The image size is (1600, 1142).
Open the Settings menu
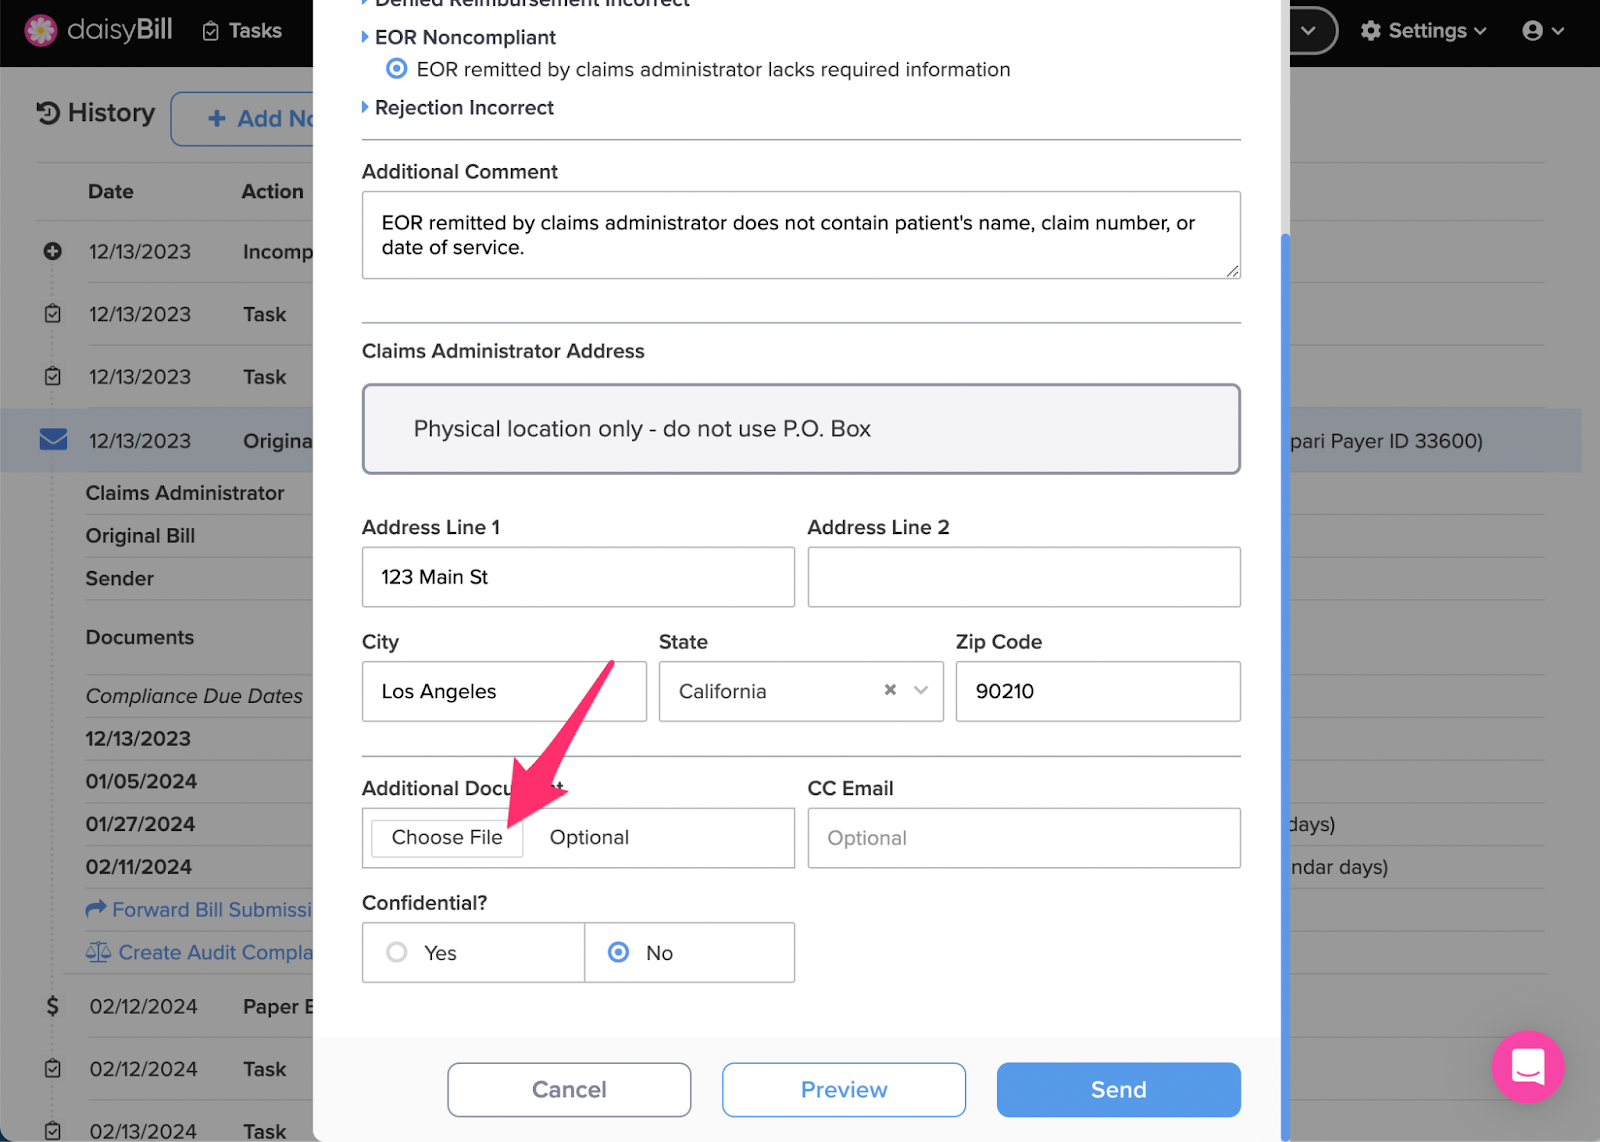pyautogui.click(x=1423, y=31)
